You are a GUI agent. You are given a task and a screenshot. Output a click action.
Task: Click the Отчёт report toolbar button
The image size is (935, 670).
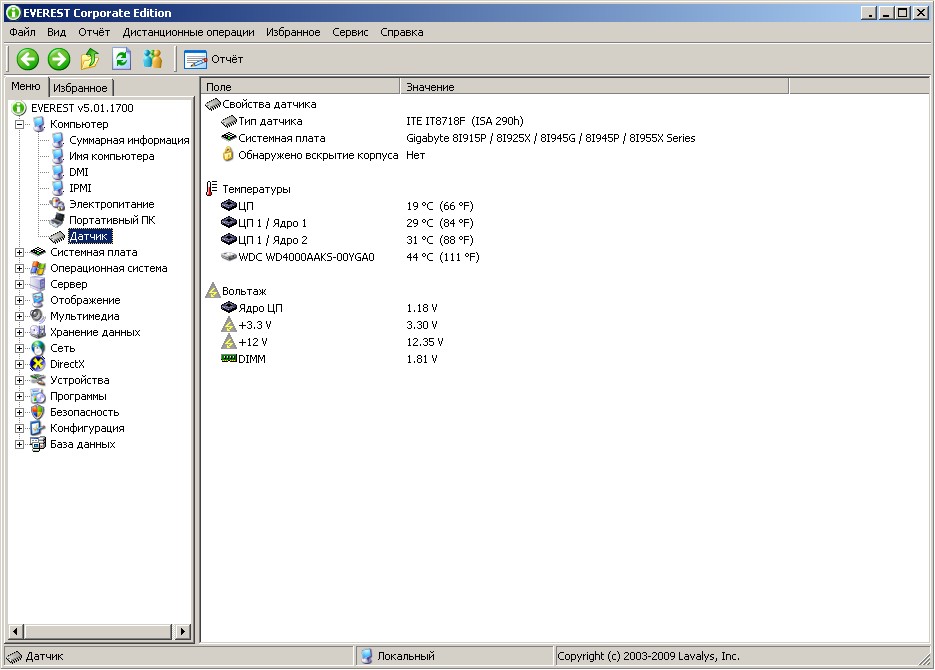214,59
